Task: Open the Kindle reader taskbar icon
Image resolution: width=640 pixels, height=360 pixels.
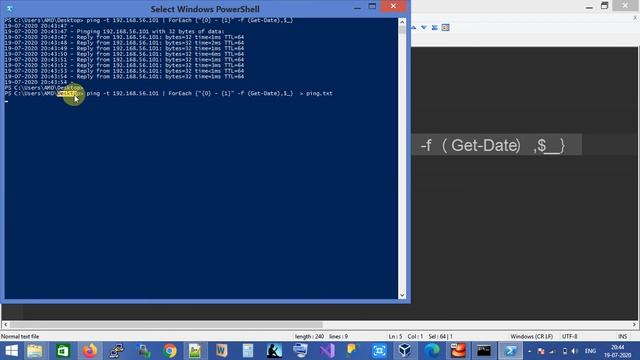Action: [x=274, y=351]
